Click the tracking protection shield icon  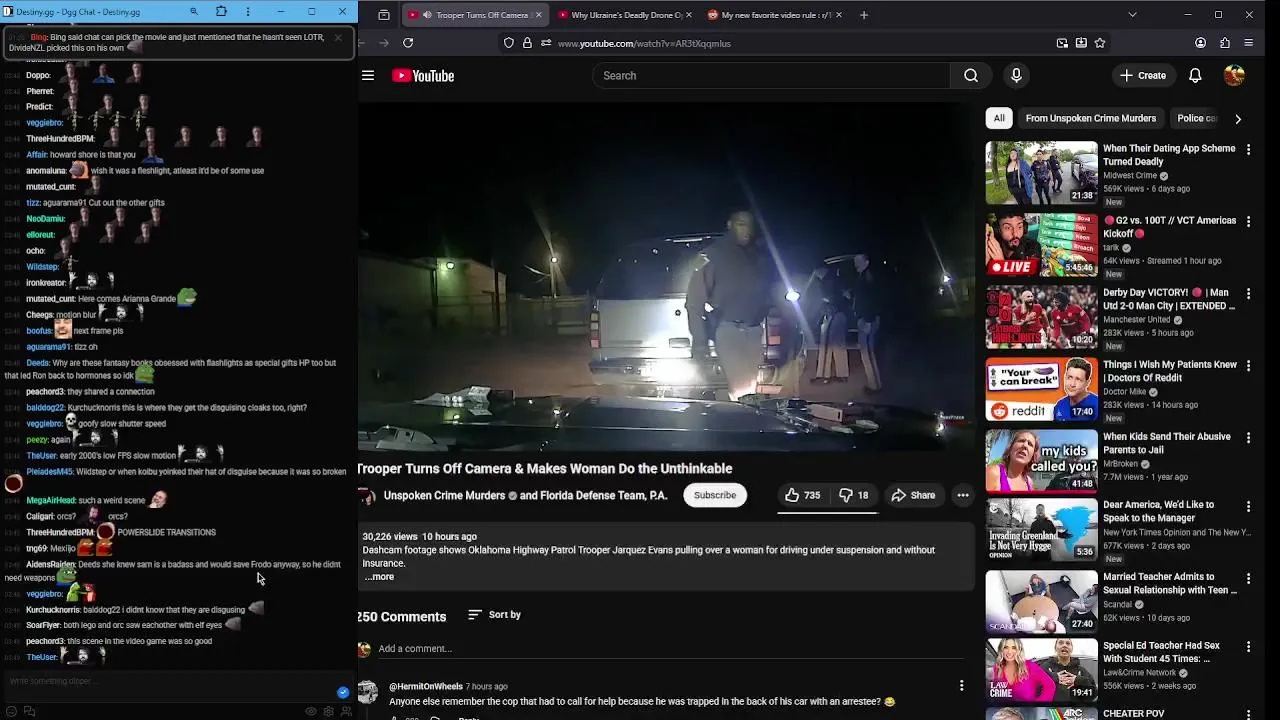[x=509, y=43]
